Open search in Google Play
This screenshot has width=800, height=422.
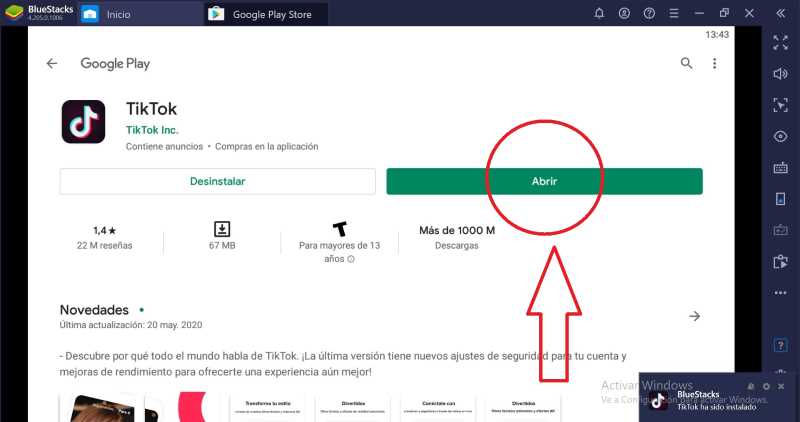tap(686, 63)
